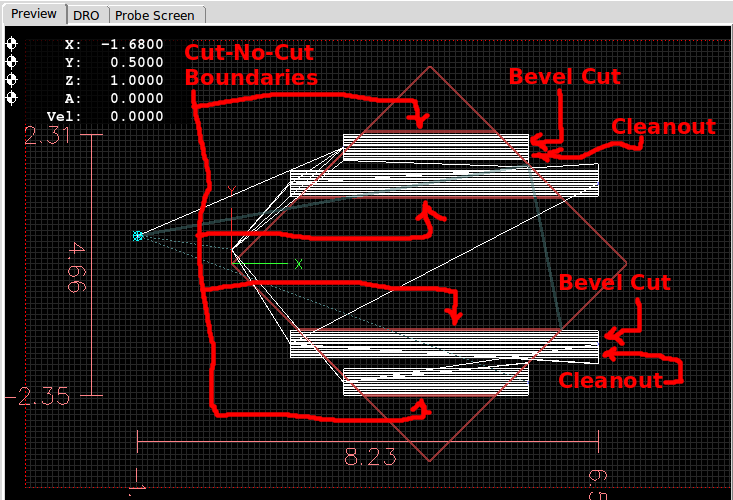
Task: Click the Cut-No-Cut Boundaries annotation text
Action: click(x=252, y=67)
